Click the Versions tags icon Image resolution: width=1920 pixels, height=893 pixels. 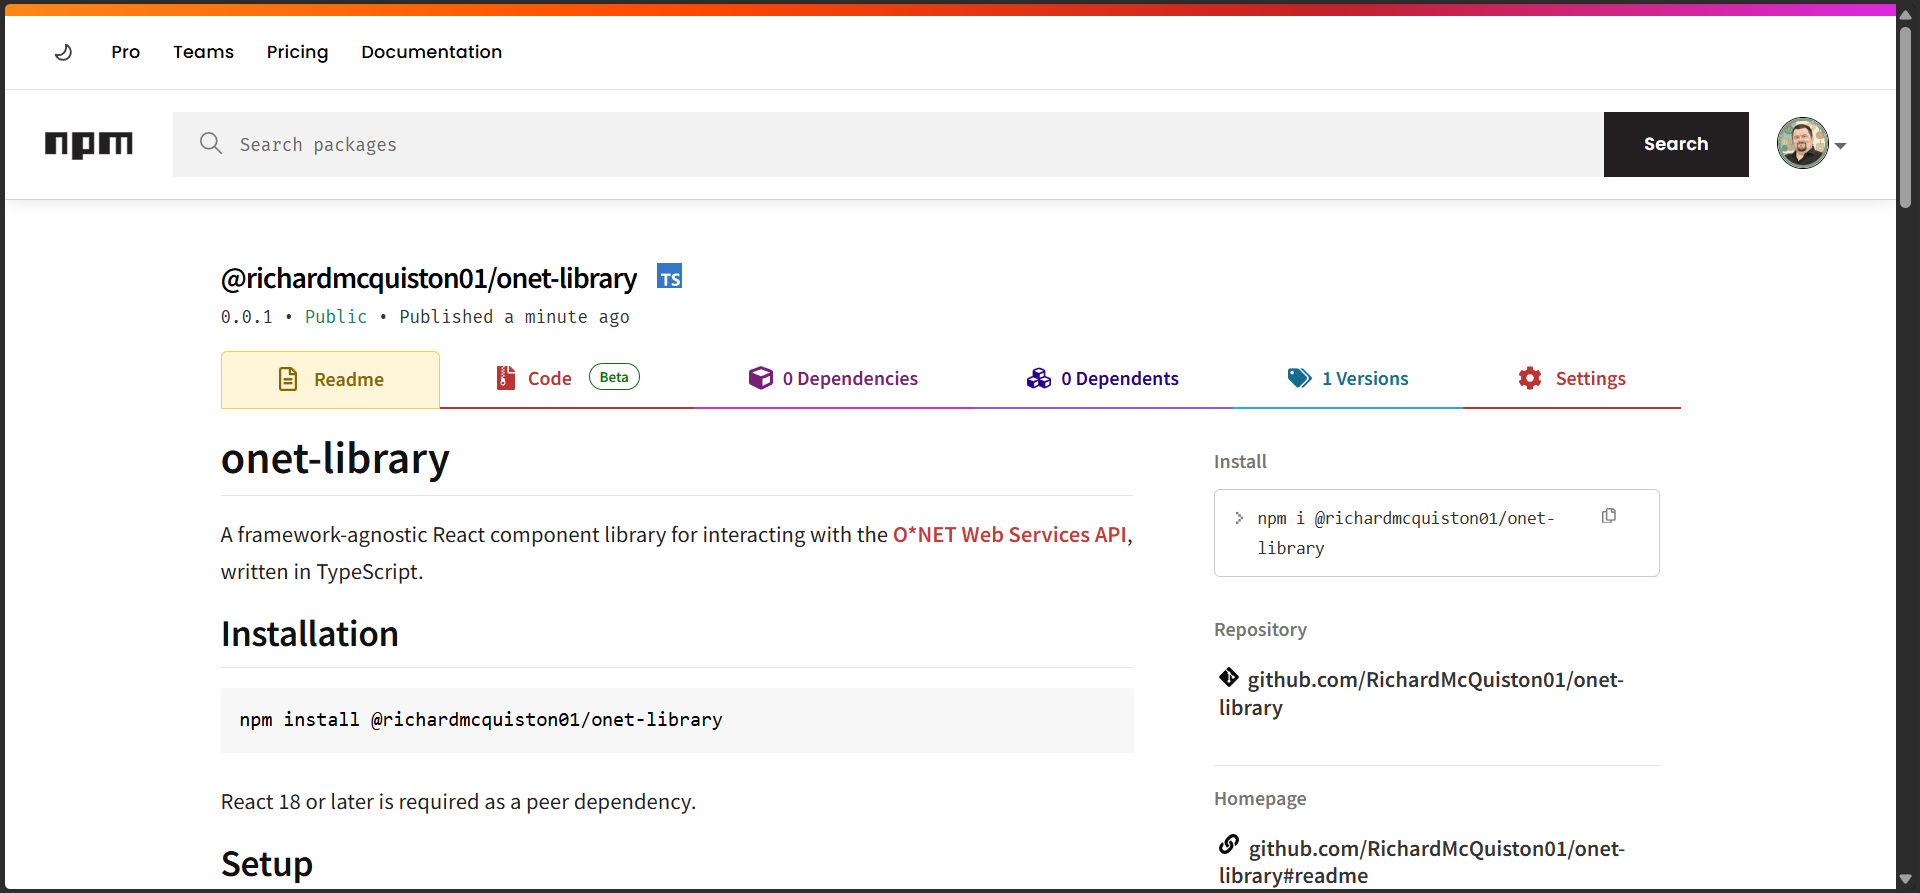(x=1300, y=378)
